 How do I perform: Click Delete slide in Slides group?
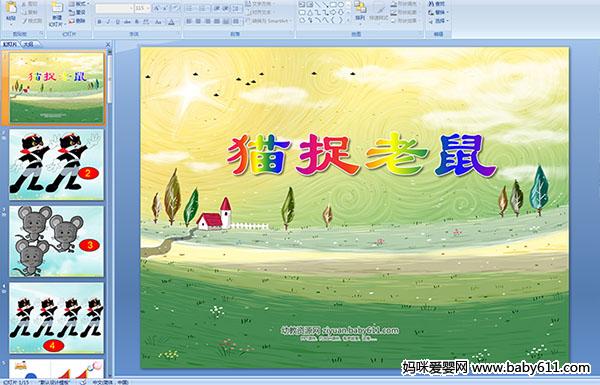click(77, 21)
